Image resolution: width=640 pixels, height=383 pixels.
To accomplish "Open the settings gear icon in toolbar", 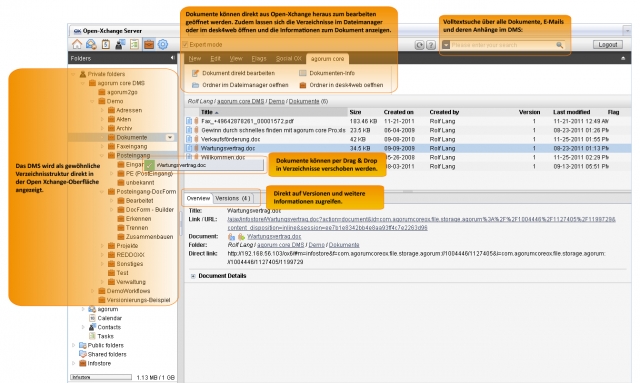I will (163, 44).
